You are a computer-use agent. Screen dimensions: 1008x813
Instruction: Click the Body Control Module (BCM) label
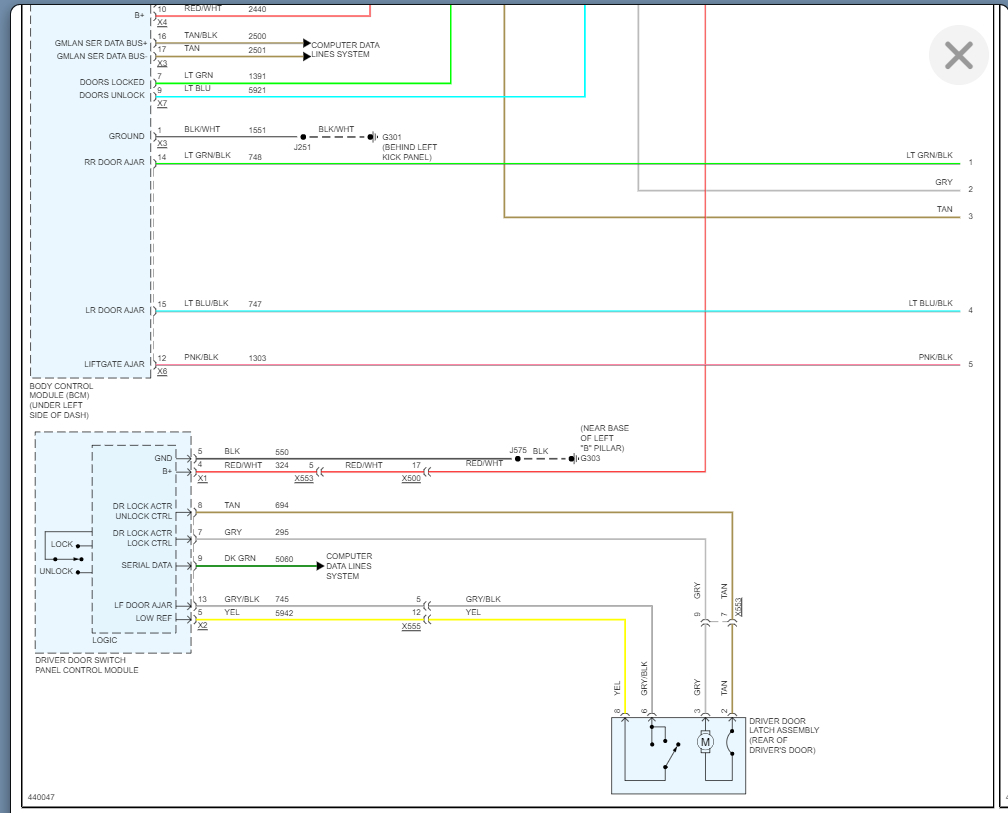(x=61, y=400)
